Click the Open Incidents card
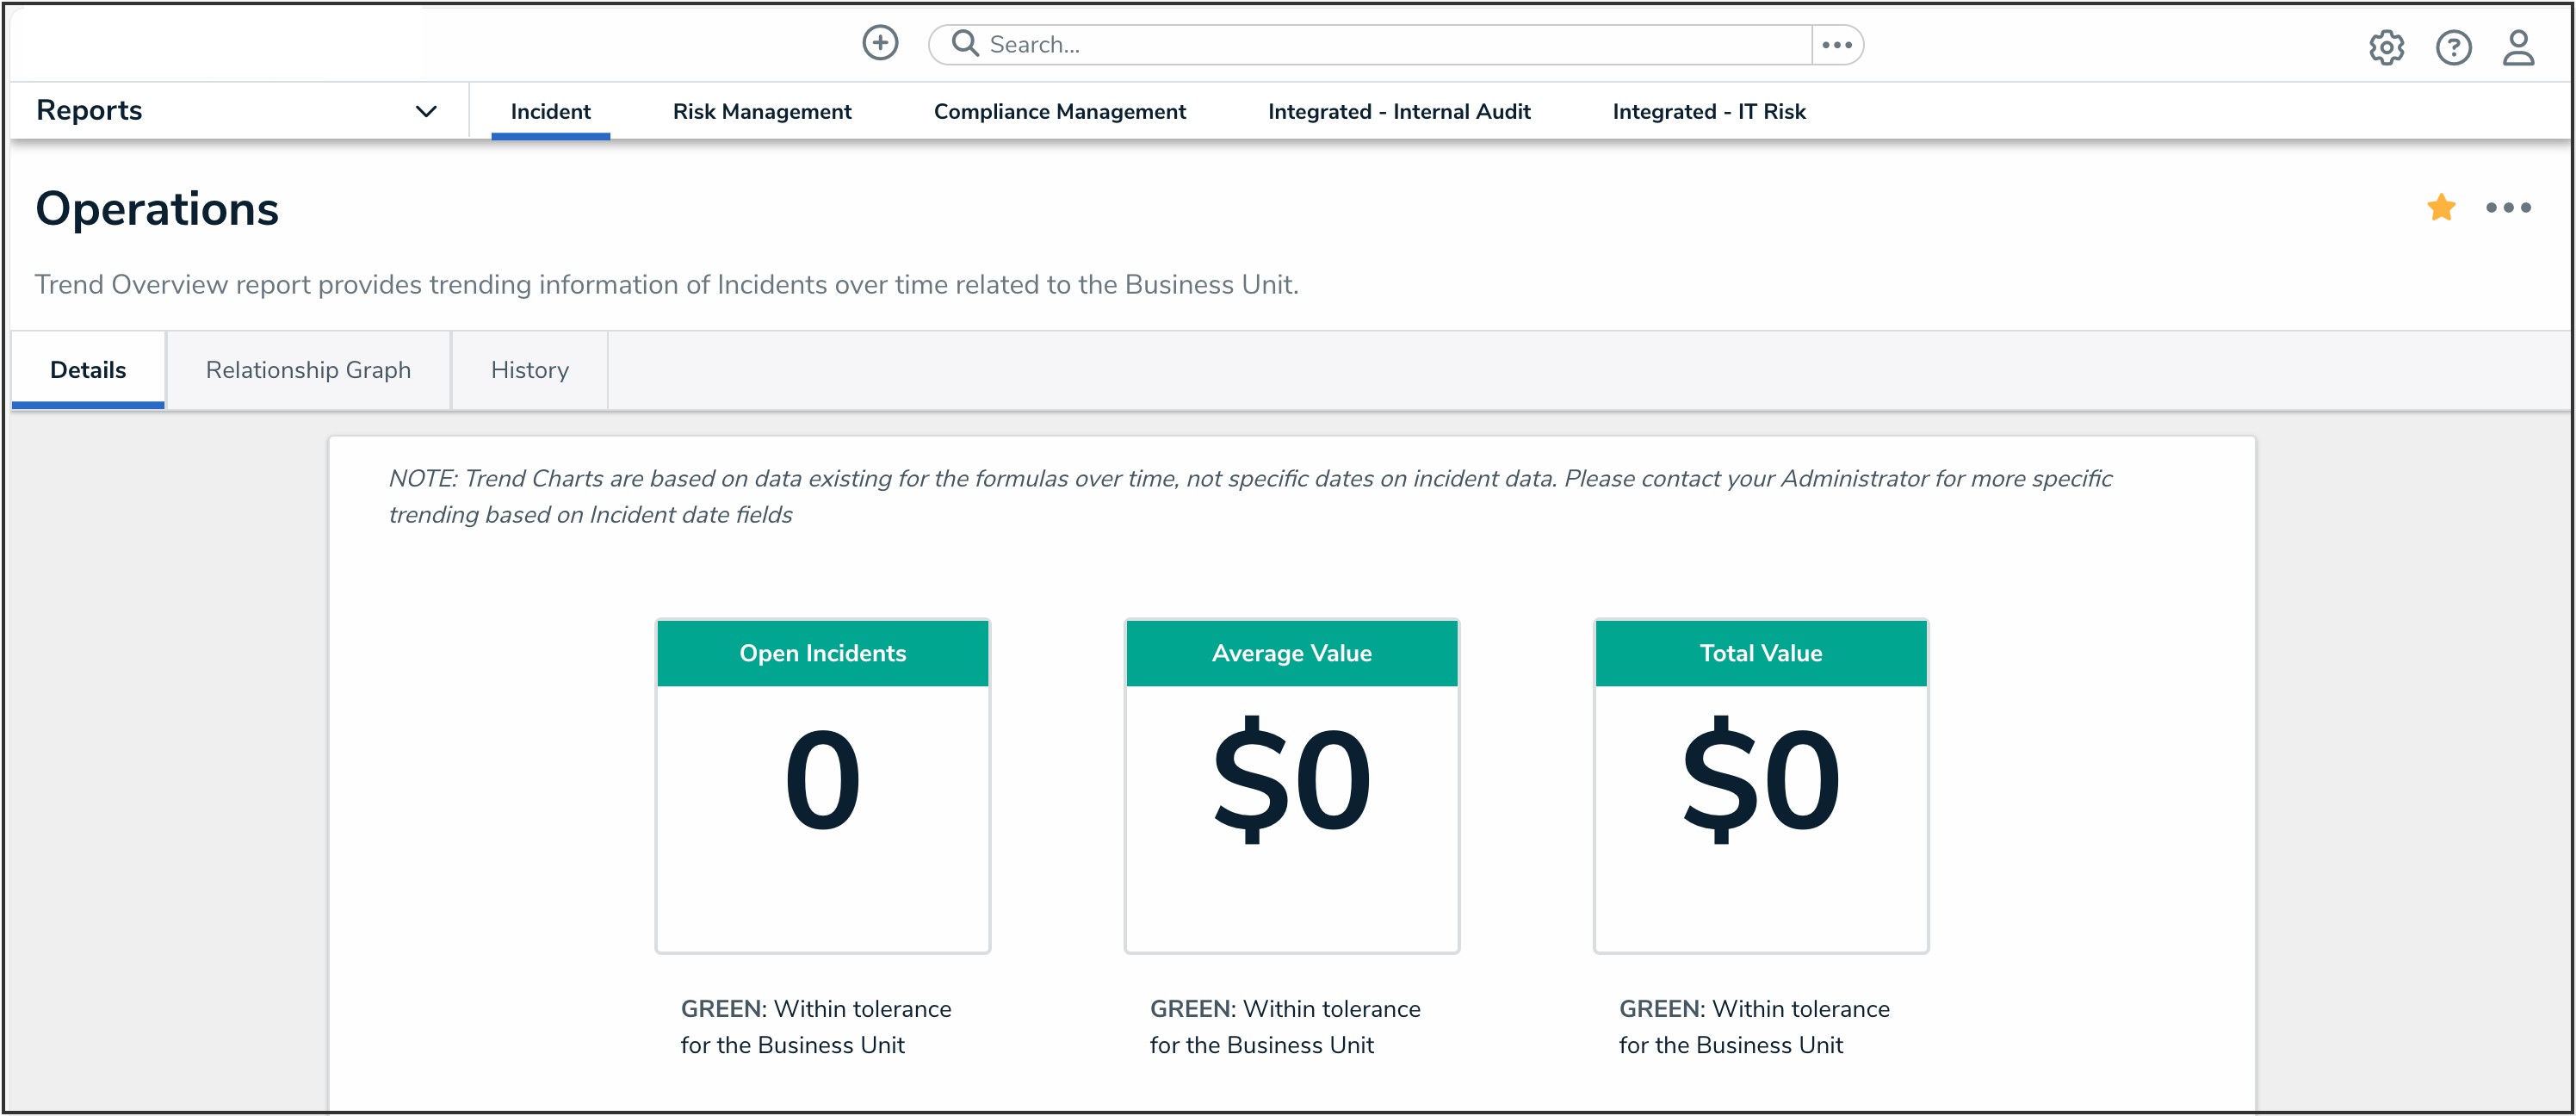Viewport: 2576px width, 1116px height. coord(822,785)
